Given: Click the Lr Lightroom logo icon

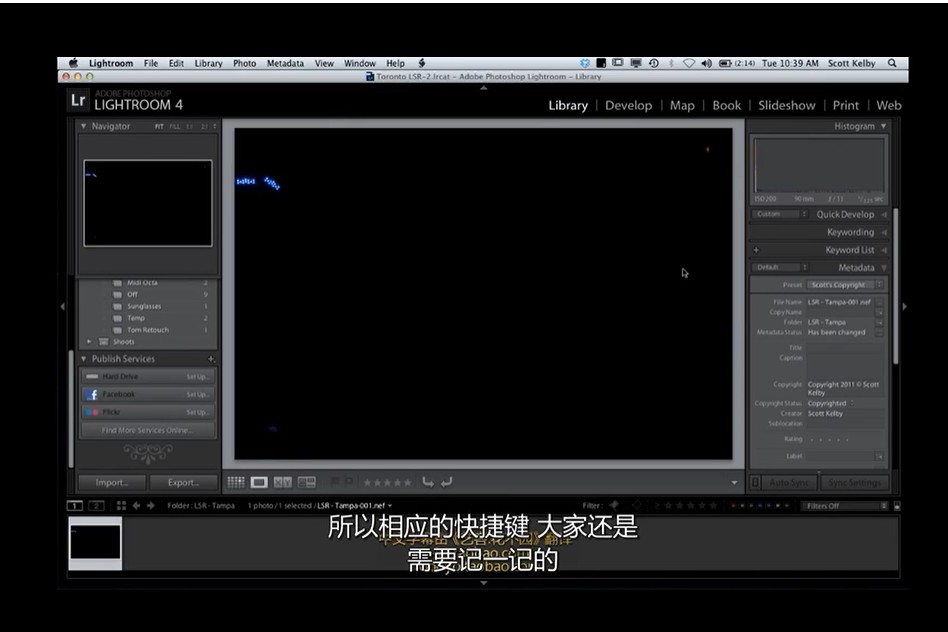Looking at the screenshot, I should coord(79,99).
